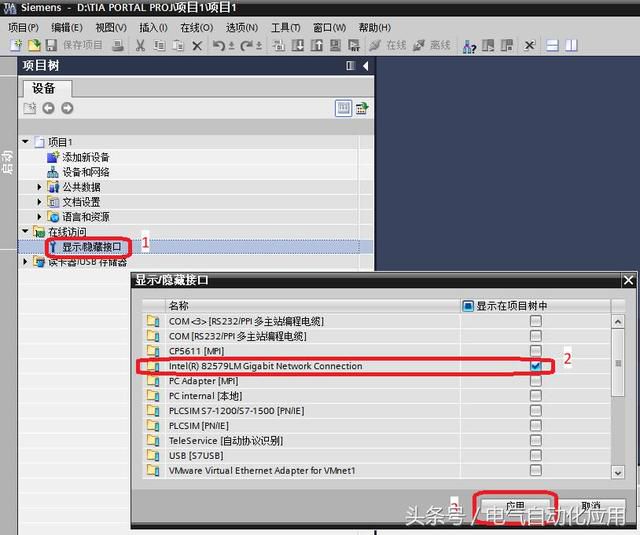The image size is (640, 535).
Task: Collapse the 项目树 panel with arrow
Action: [x=366, y=66]
